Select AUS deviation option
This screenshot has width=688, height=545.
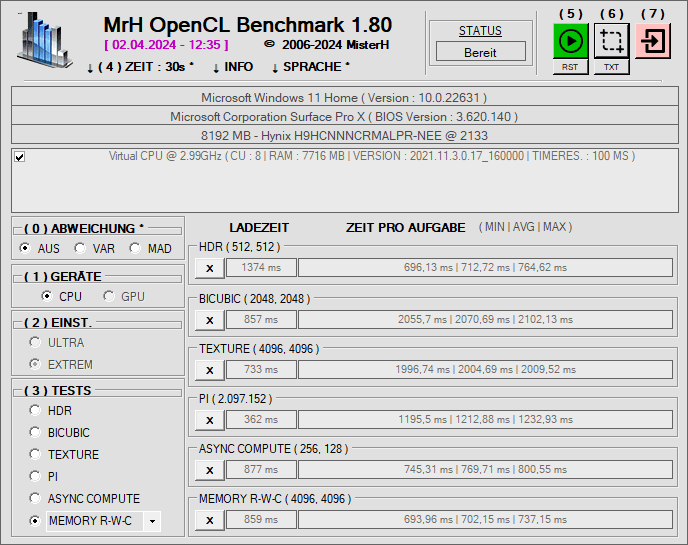[40, 248]
